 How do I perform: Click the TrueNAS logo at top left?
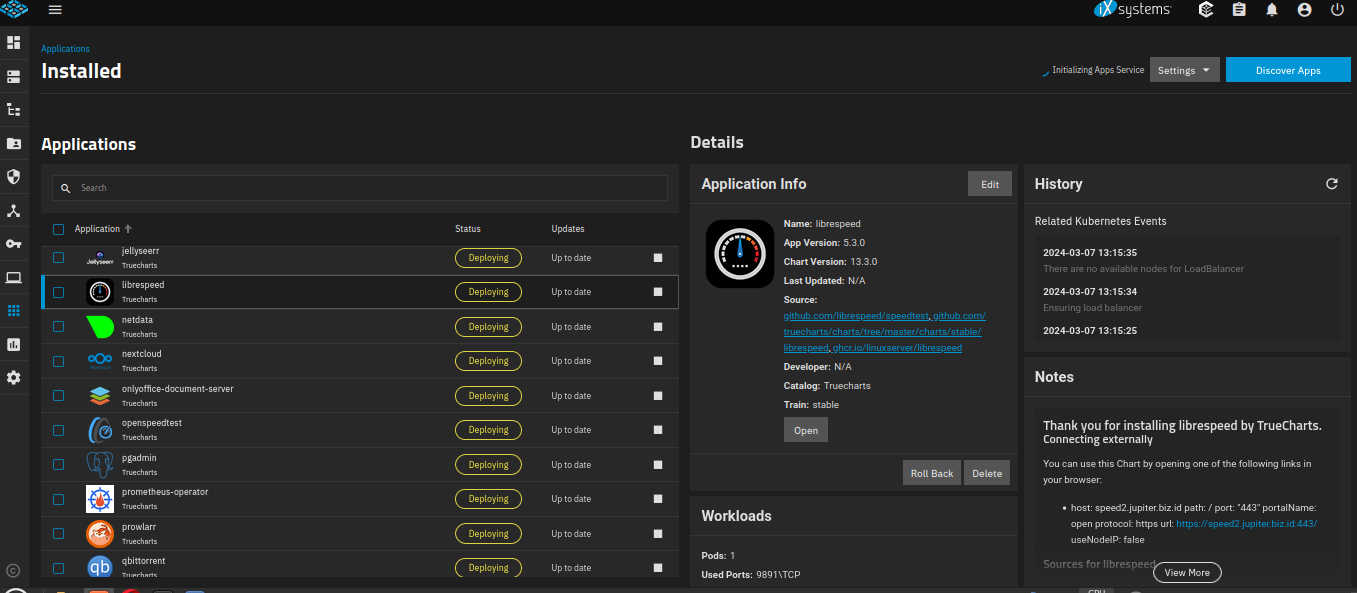[x=13, y=10]
